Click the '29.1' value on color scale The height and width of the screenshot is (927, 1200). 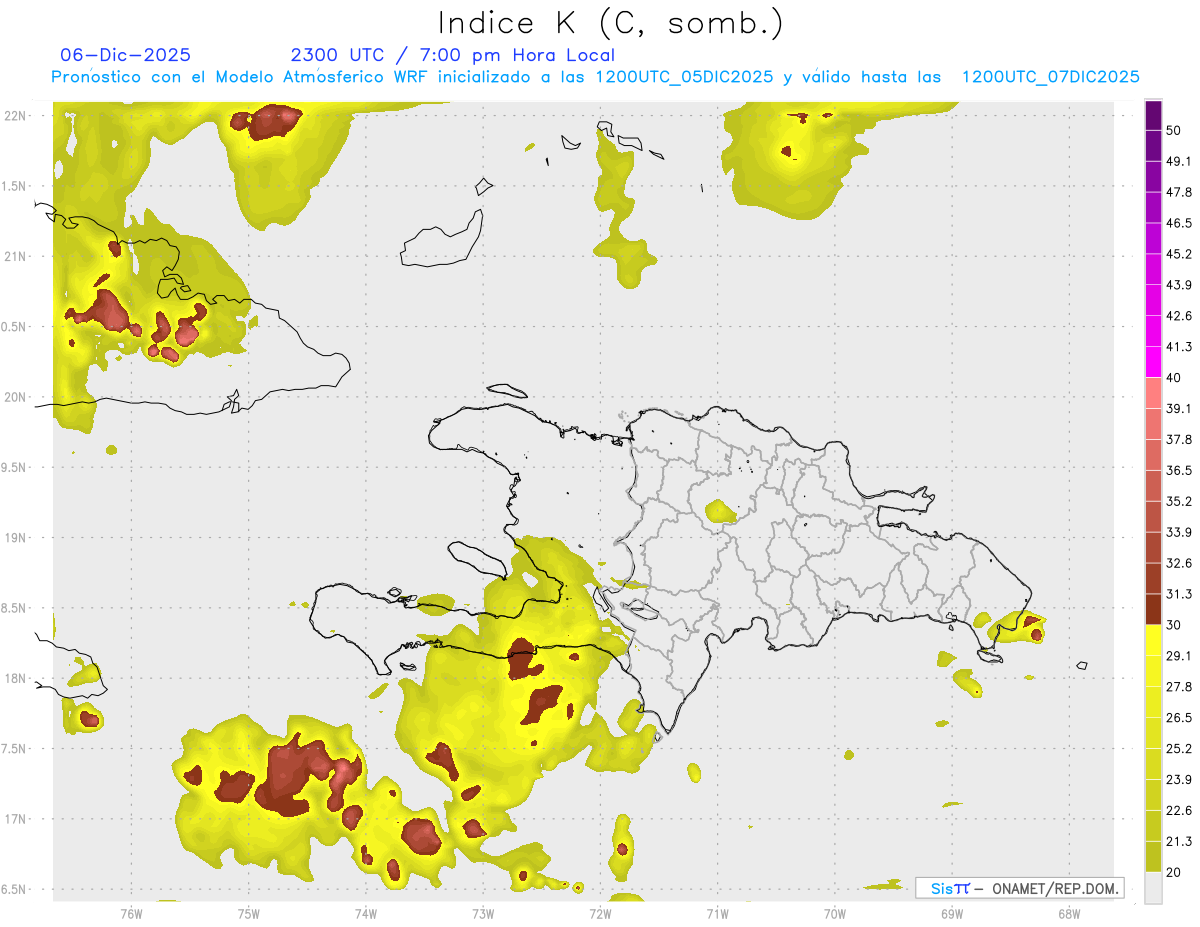point(1179,656)
